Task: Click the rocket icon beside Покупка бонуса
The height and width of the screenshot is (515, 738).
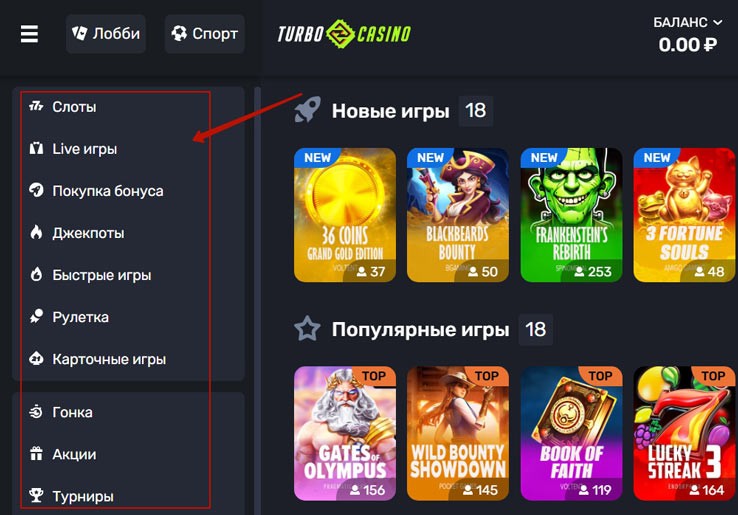Action: tap(36, 191)
